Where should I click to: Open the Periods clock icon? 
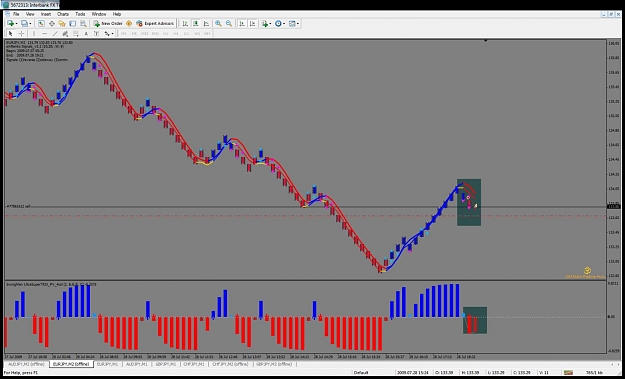[x=278, y=24]
